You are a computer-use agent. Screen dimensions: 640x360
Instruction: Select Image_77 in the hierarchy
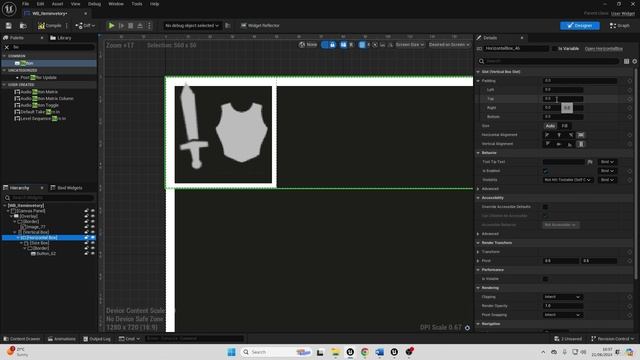click(33, 227)
